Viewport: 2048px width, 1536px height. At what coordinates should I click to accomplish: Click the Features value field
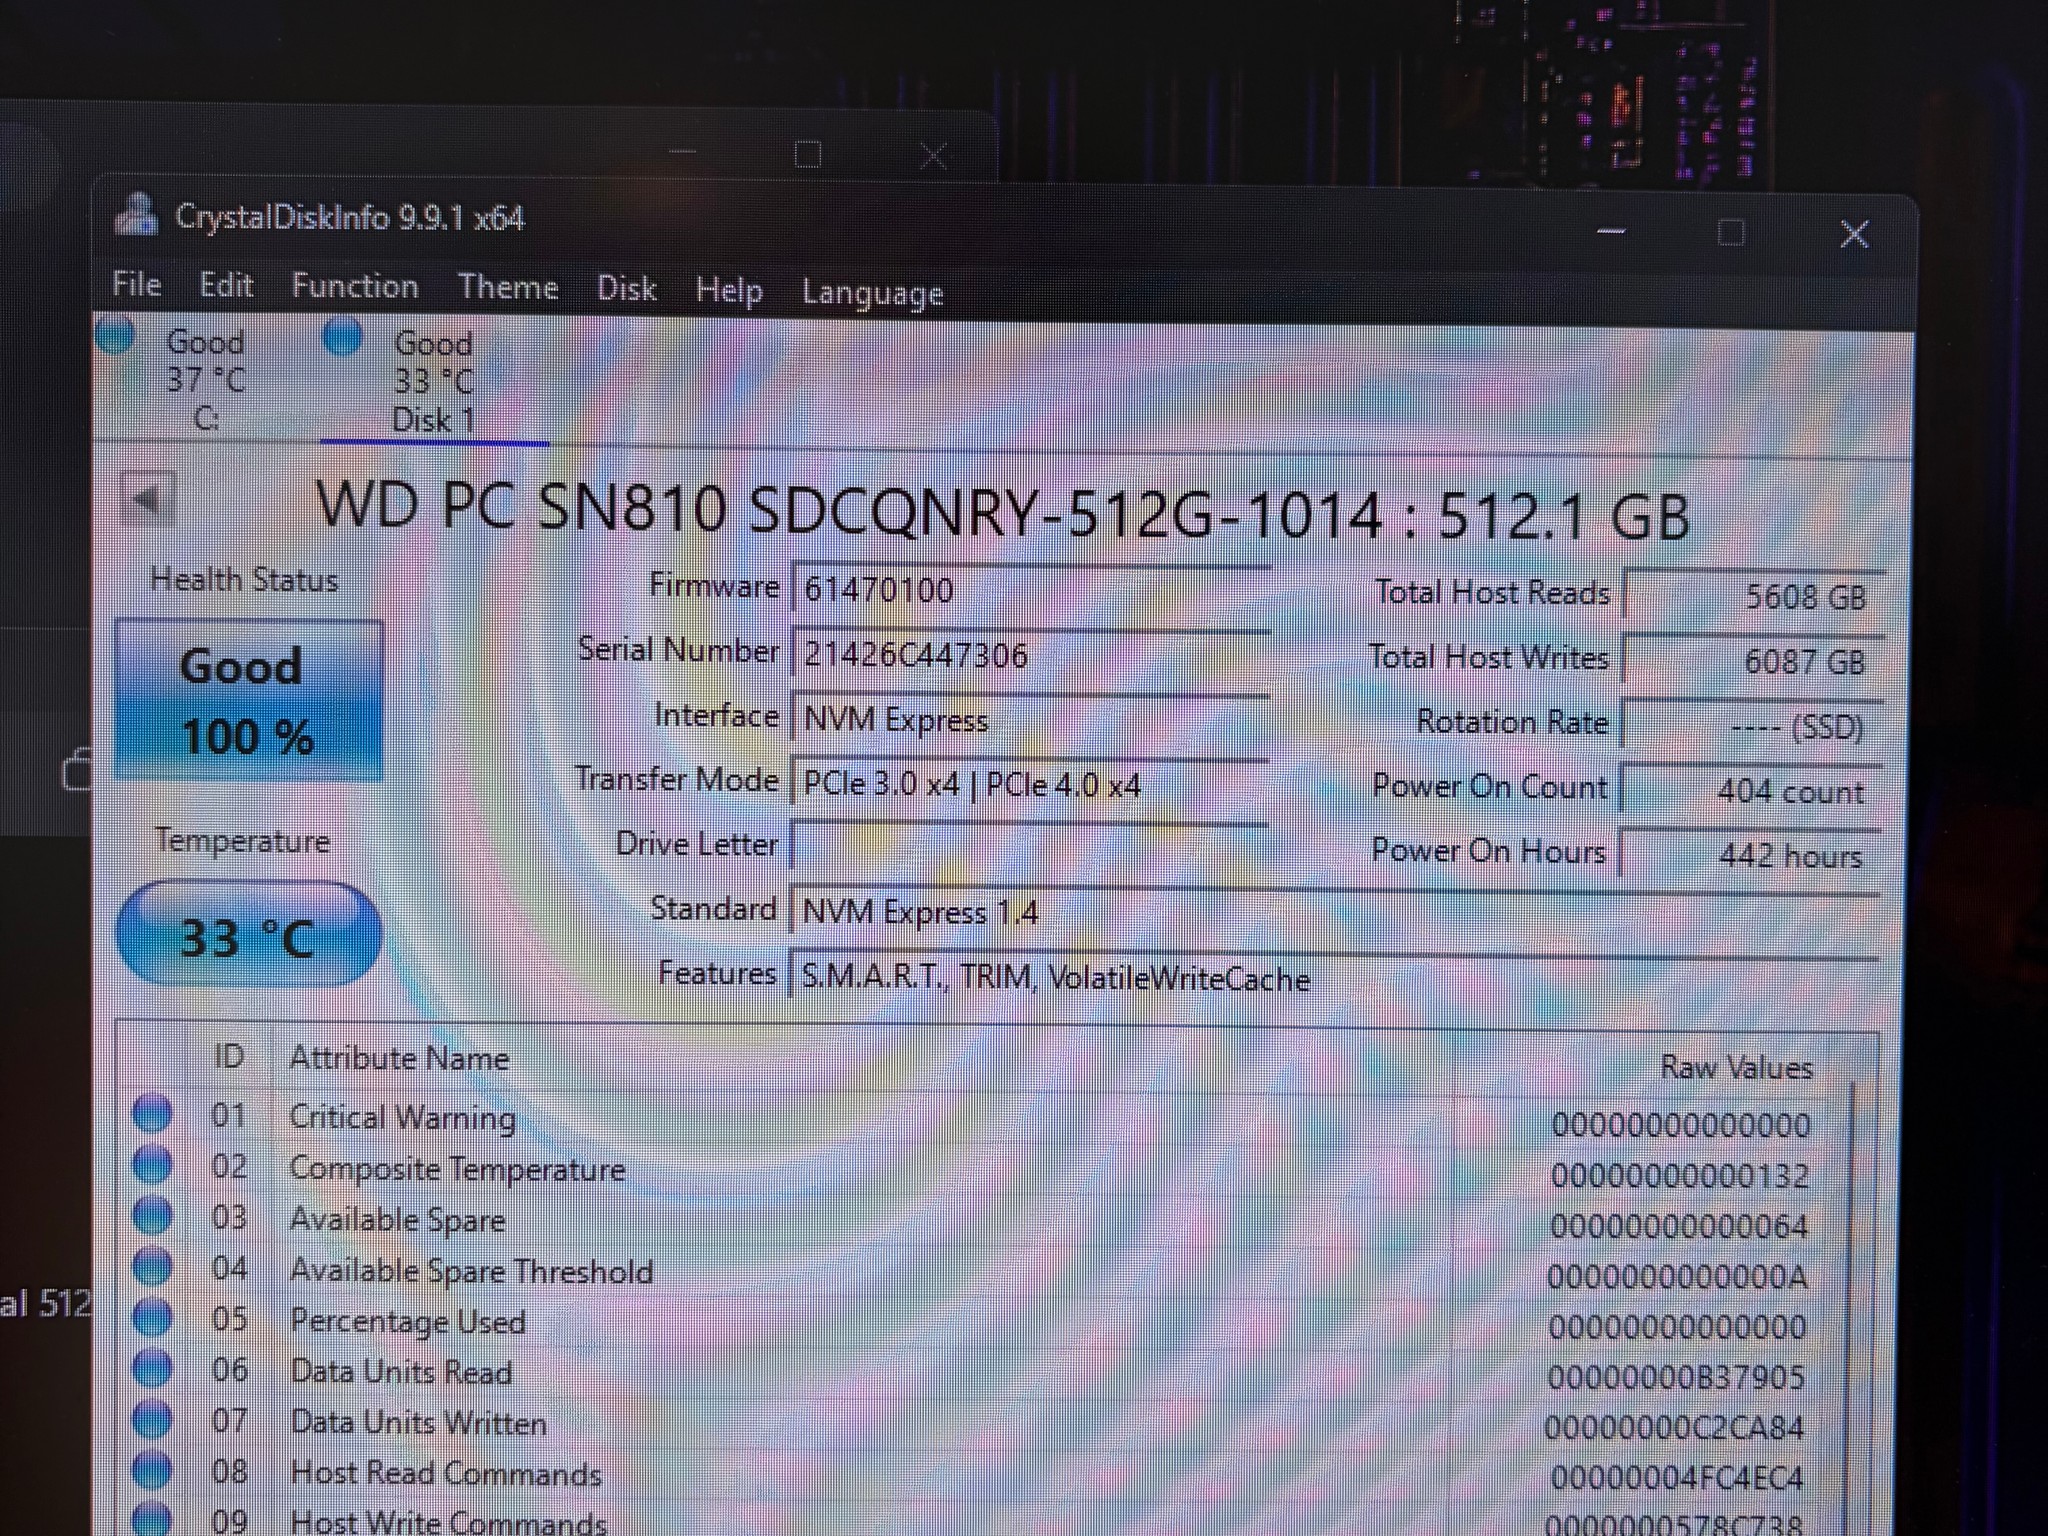(1335, 977)
